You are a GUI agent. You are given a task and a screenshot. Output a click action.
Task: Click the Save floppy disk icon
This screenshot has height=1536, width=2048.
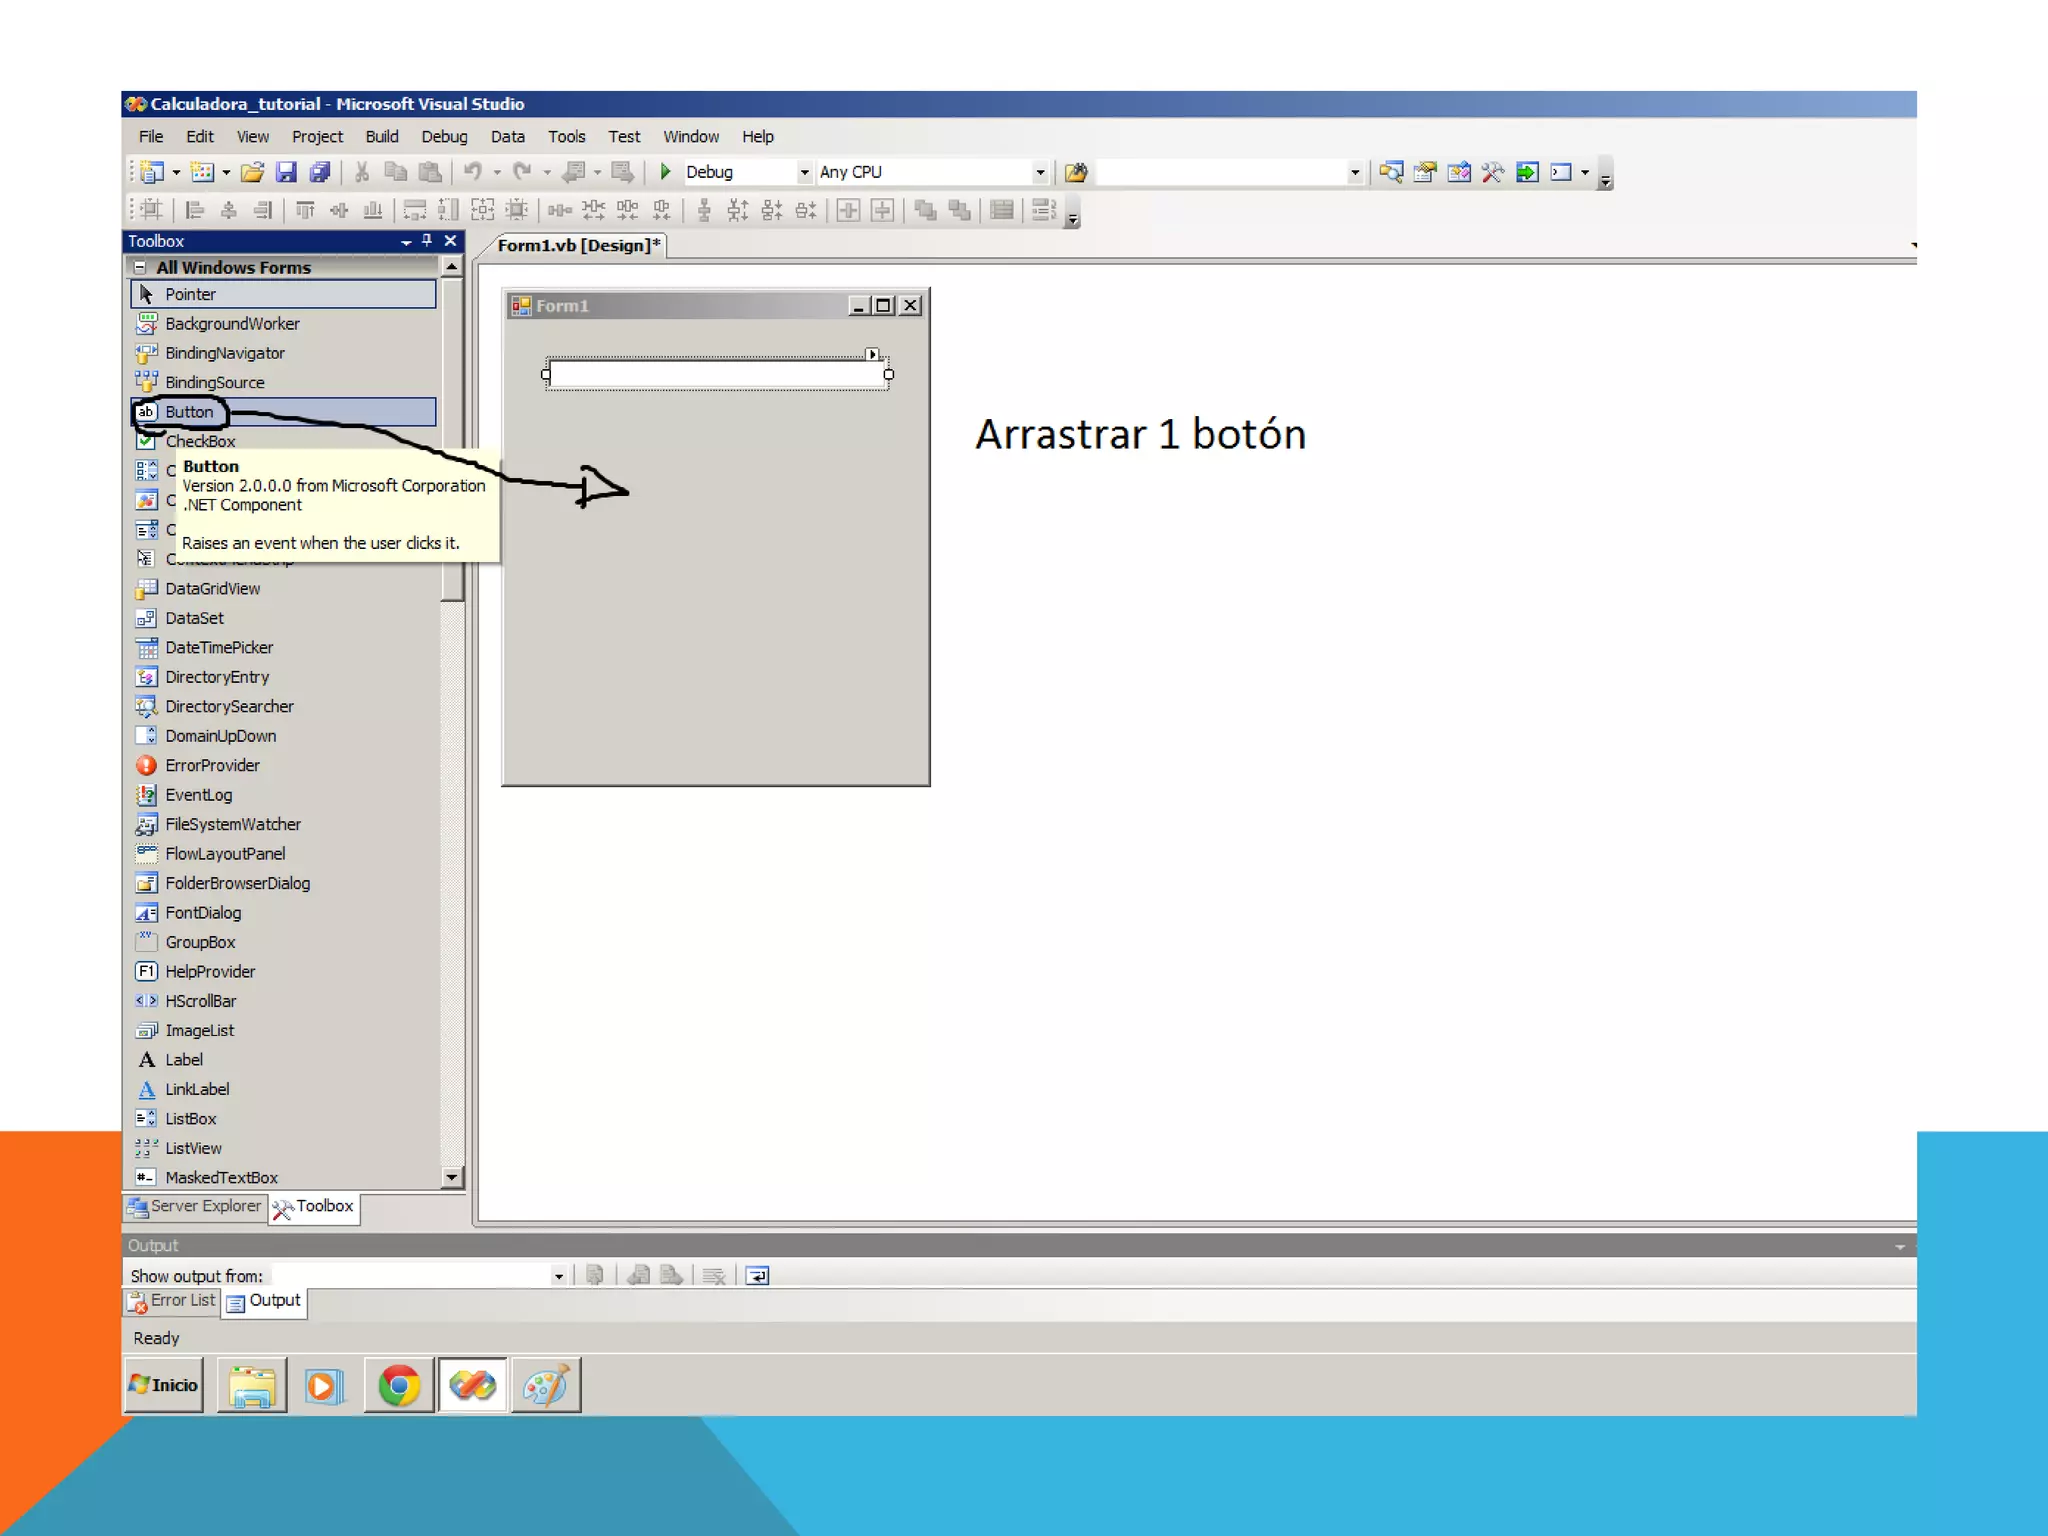tap(286, 172)
